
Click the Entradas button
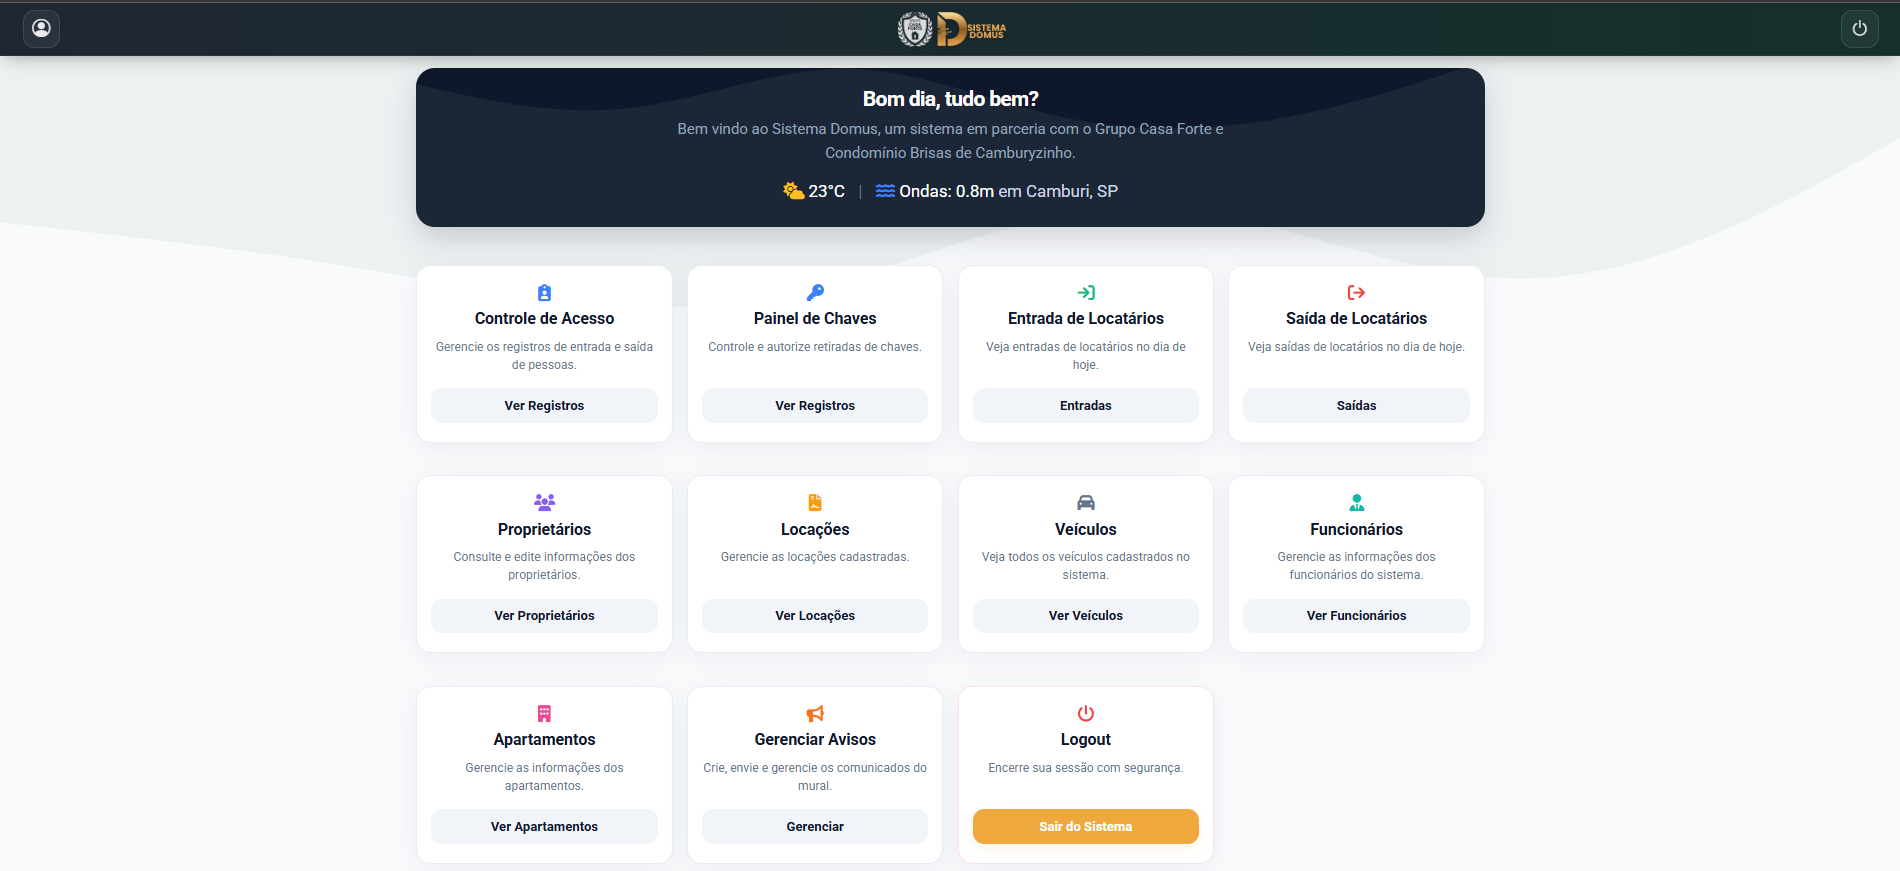(x=1086, y=406)
